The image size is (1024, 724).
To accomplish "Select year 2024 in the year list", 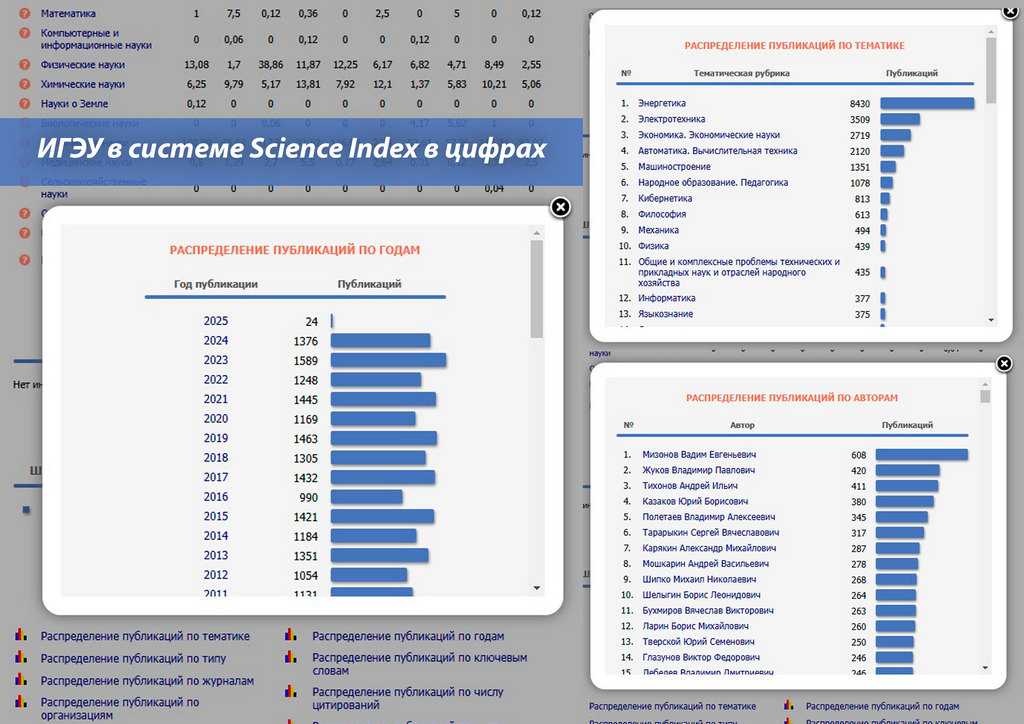I will pos(216,341).
